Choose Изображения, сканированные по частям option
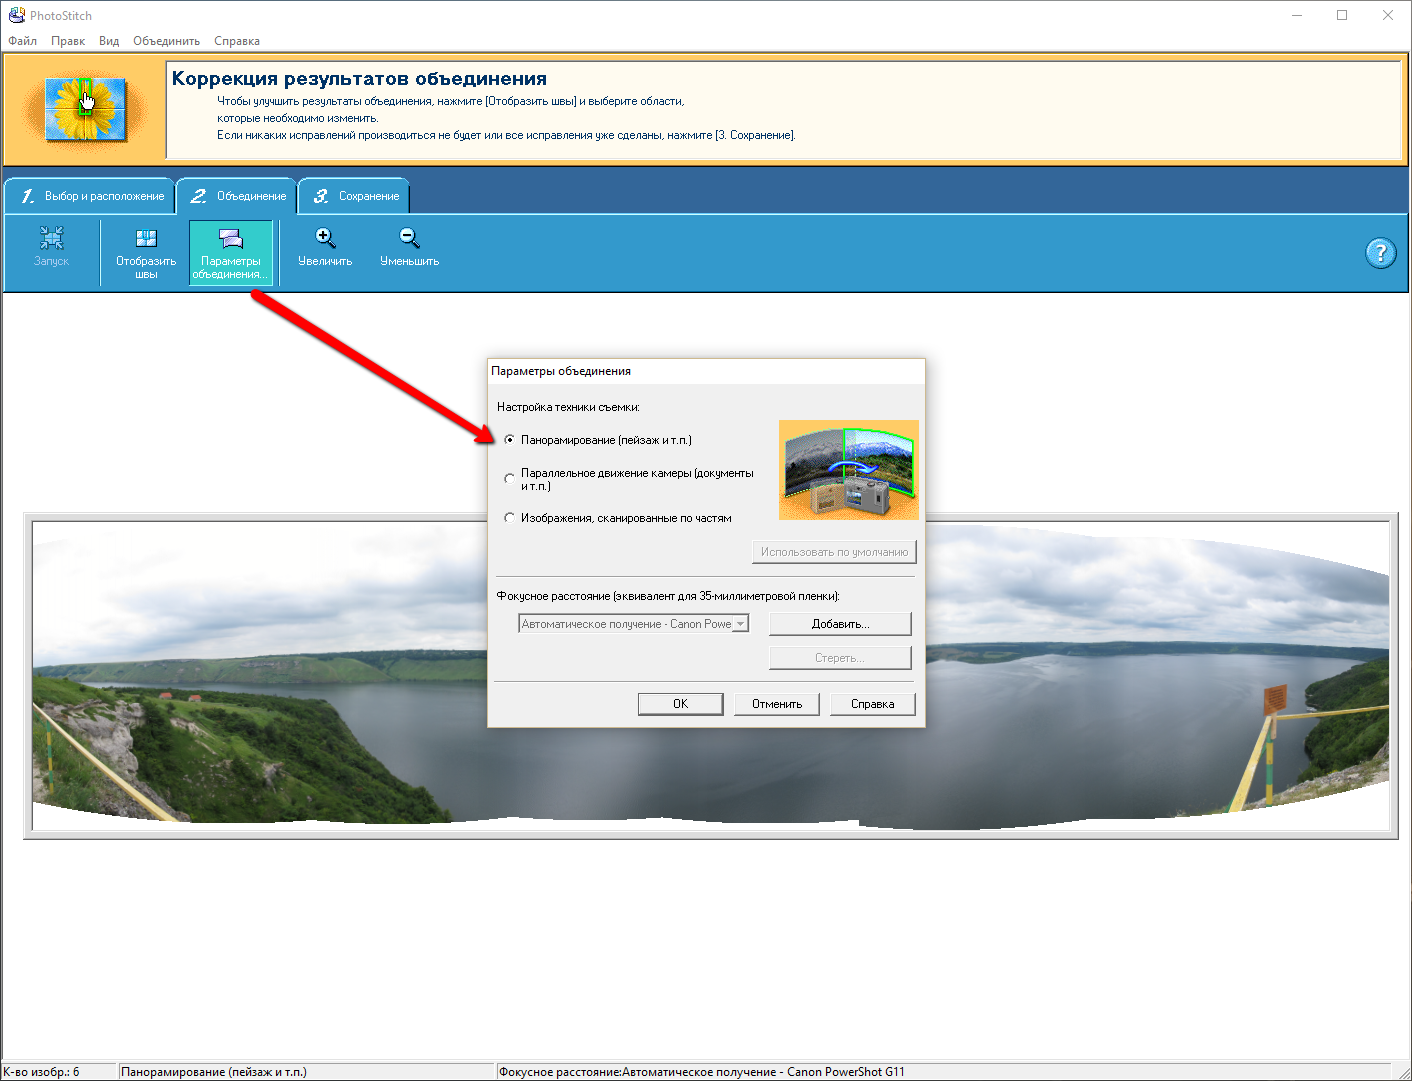Screen dimensions: 1412x1081 point(510,518)
